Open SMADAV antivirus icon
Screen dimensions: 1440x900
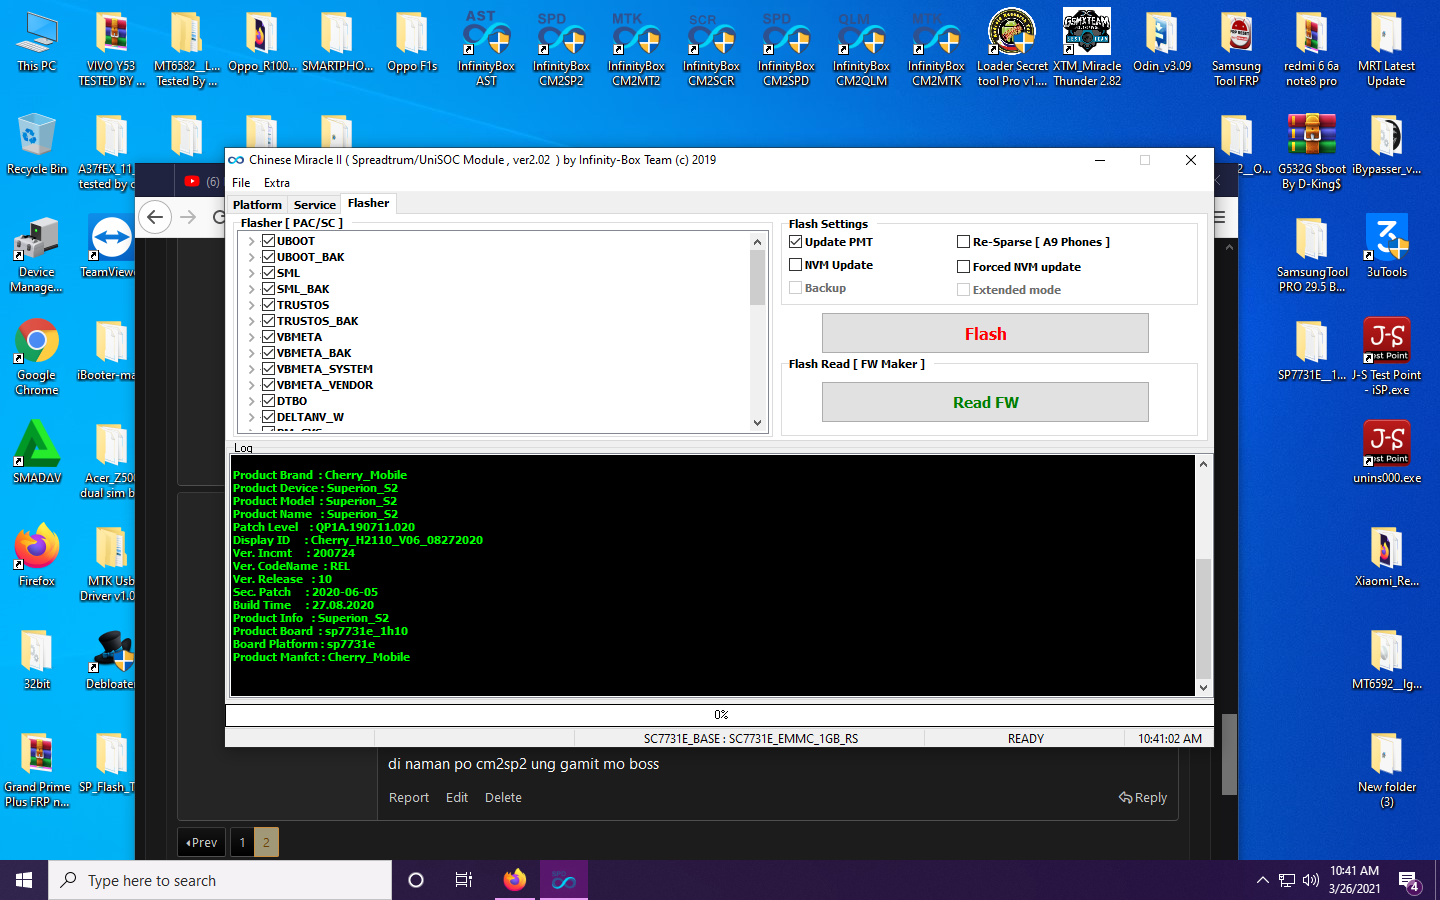pyautogui.click(x=37, y=453)
